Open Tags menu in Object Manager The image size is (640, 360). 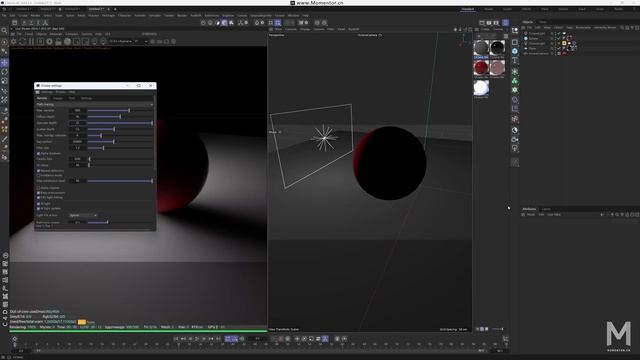[x=569, y=28]
